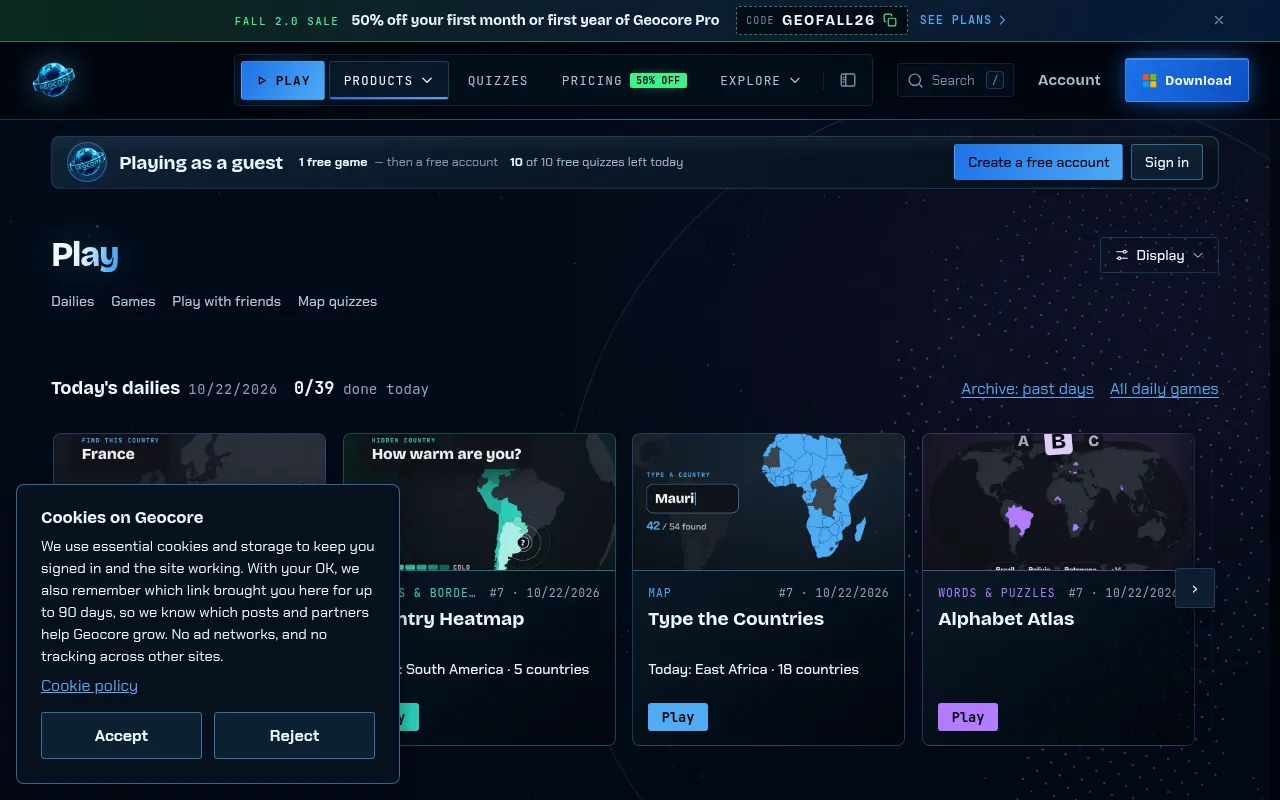Click the play triangle icon in navbar

point(261,80)
